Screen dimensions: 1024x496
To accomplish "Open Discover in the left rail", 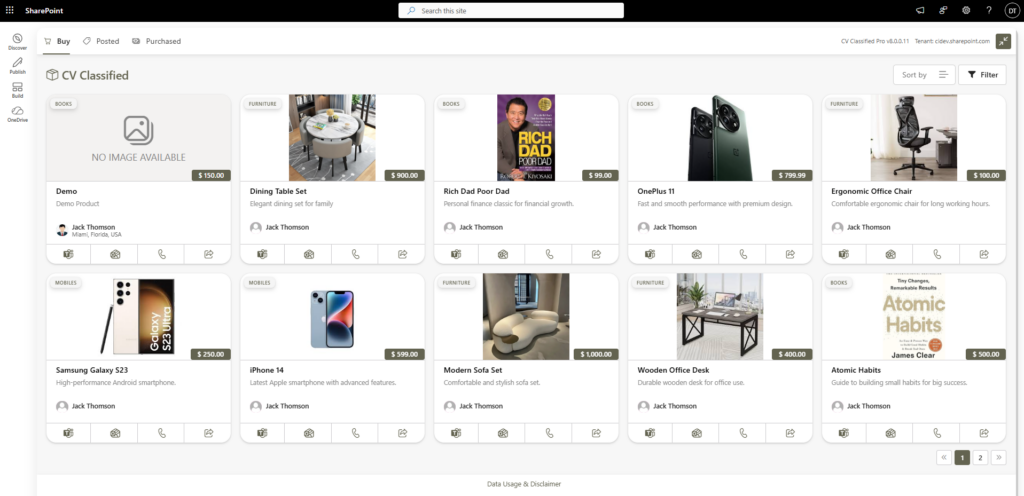I will click(x=18, y=42).
